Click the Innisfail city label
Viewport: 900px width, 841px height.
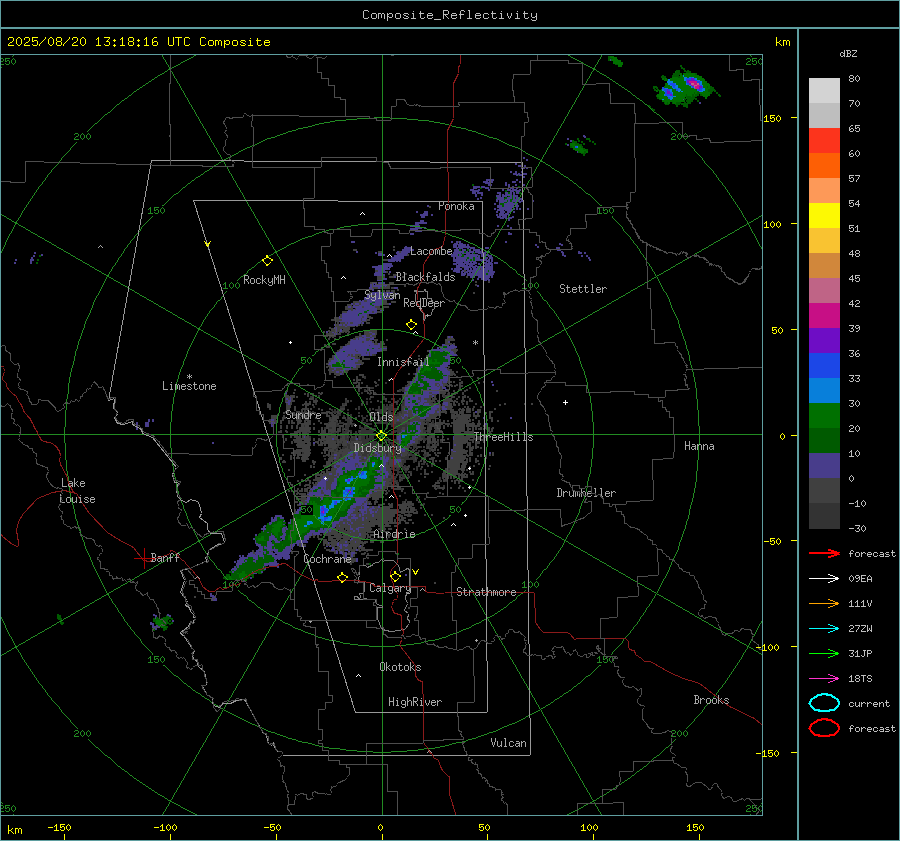coord(403,362)
